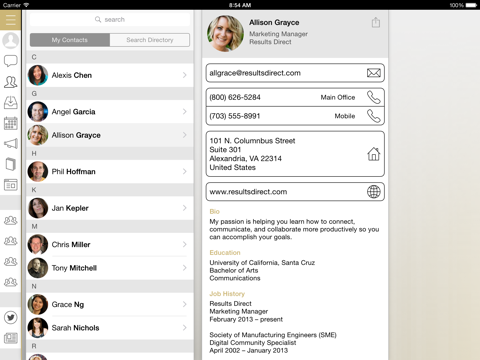
Task: Select contact name Allison Grayce in list
Action: coord(76,135)
